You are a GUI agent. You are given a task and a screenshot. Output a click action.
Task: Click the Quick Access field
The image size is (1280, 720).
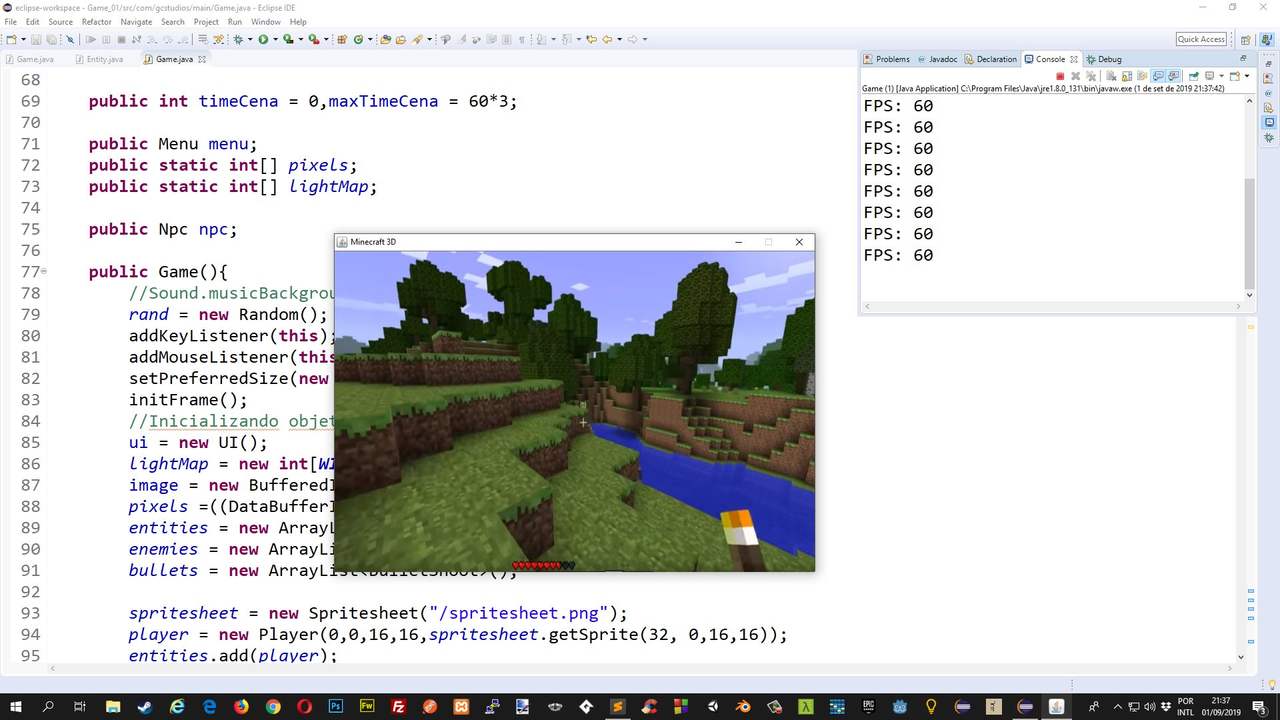tap(1201, 39)
